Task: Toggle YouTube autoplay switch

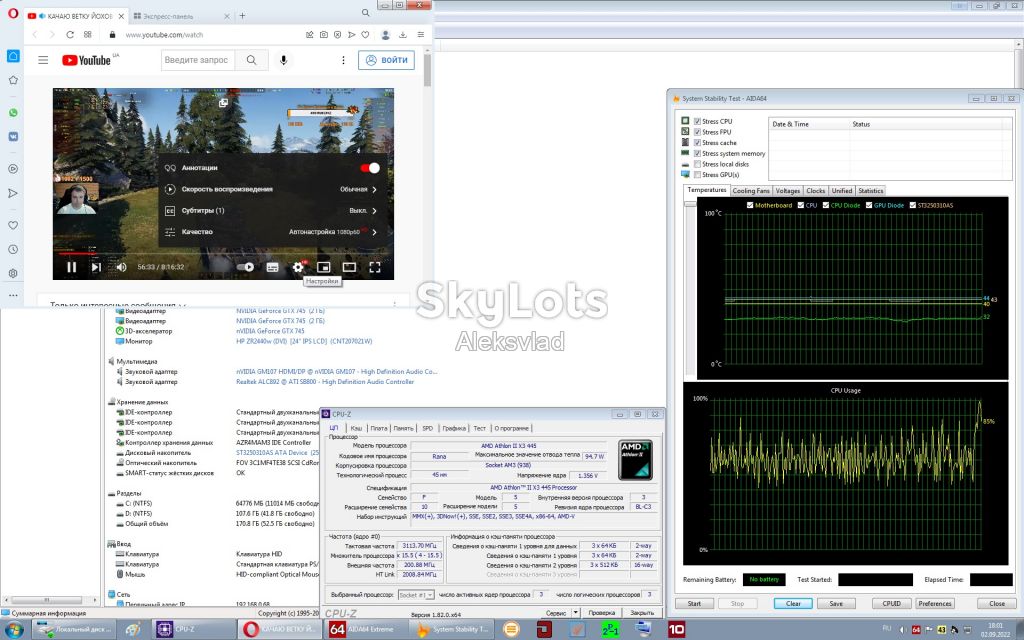Action: (x=246, y=267)
